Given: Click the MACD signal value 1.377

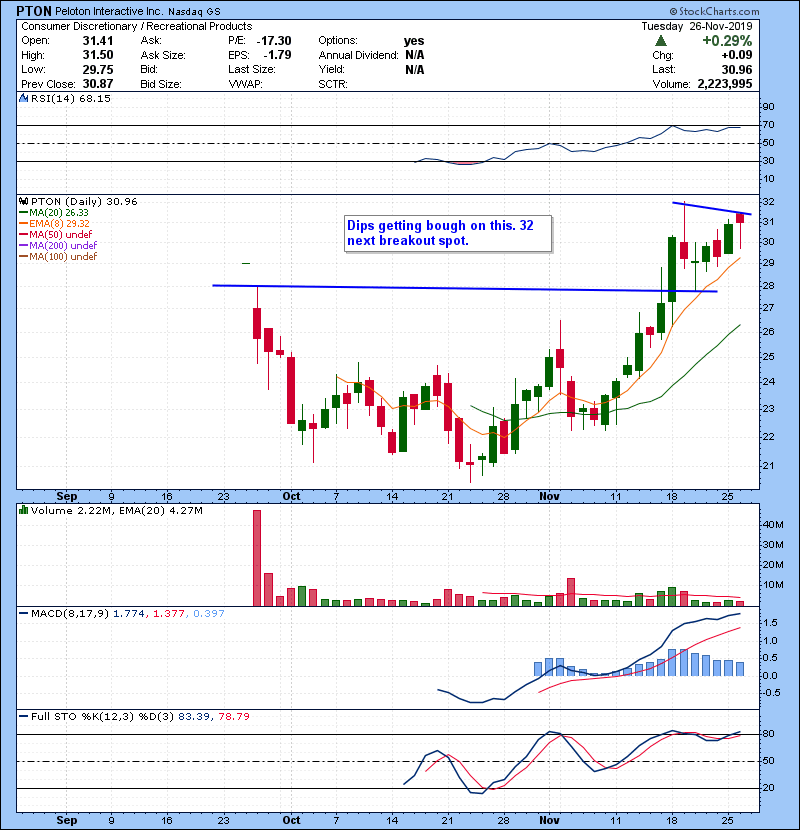Looking at the screenshot, I should tap(169, 614).
